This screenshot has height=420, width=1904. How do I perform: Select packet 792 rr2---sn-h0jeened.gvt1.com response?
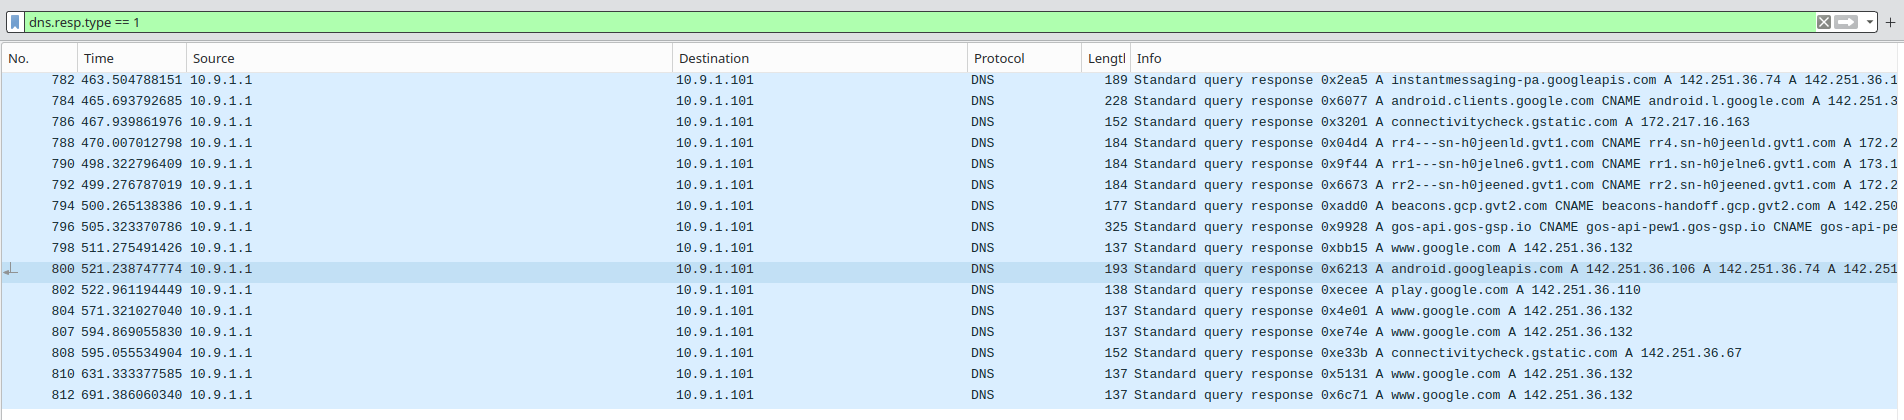[950, 185]
